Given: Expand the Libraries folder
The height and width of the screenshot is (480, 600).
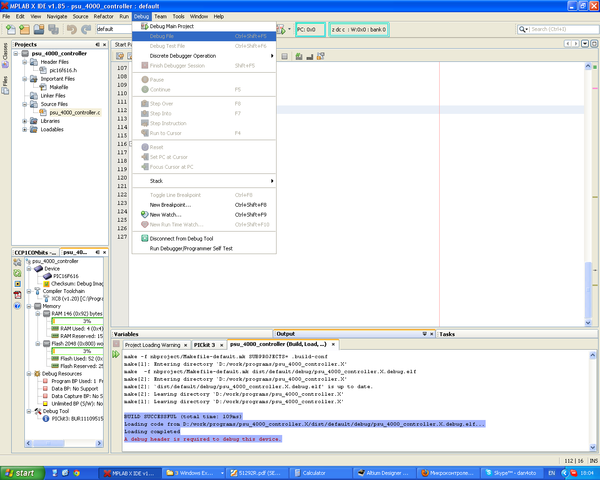Looking at the screenshot, I should (x=24, y=121).
